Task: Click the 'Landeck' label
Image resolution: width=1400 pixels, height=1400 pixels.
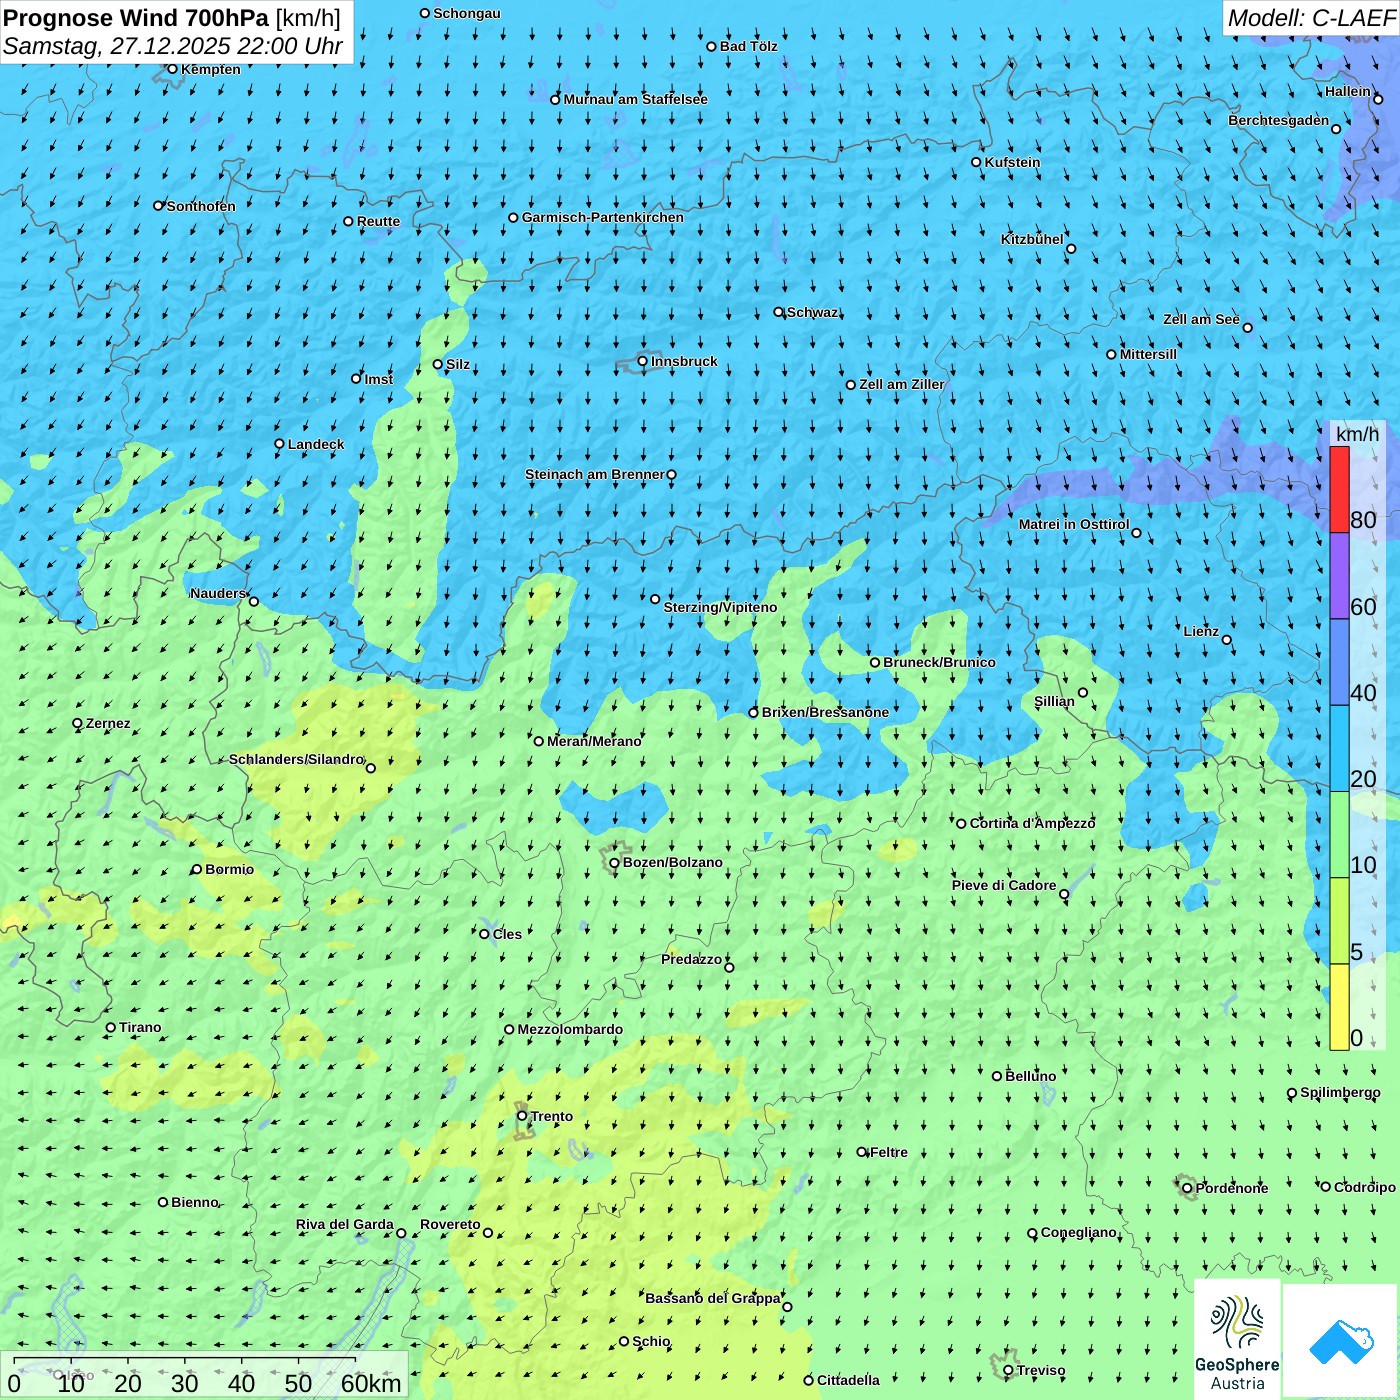Action: coord(316,444)
